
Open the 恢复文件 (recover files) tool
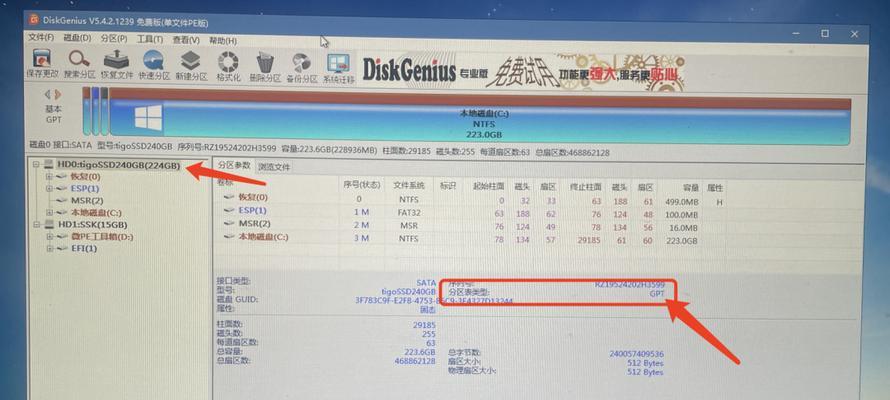point(117,59)
